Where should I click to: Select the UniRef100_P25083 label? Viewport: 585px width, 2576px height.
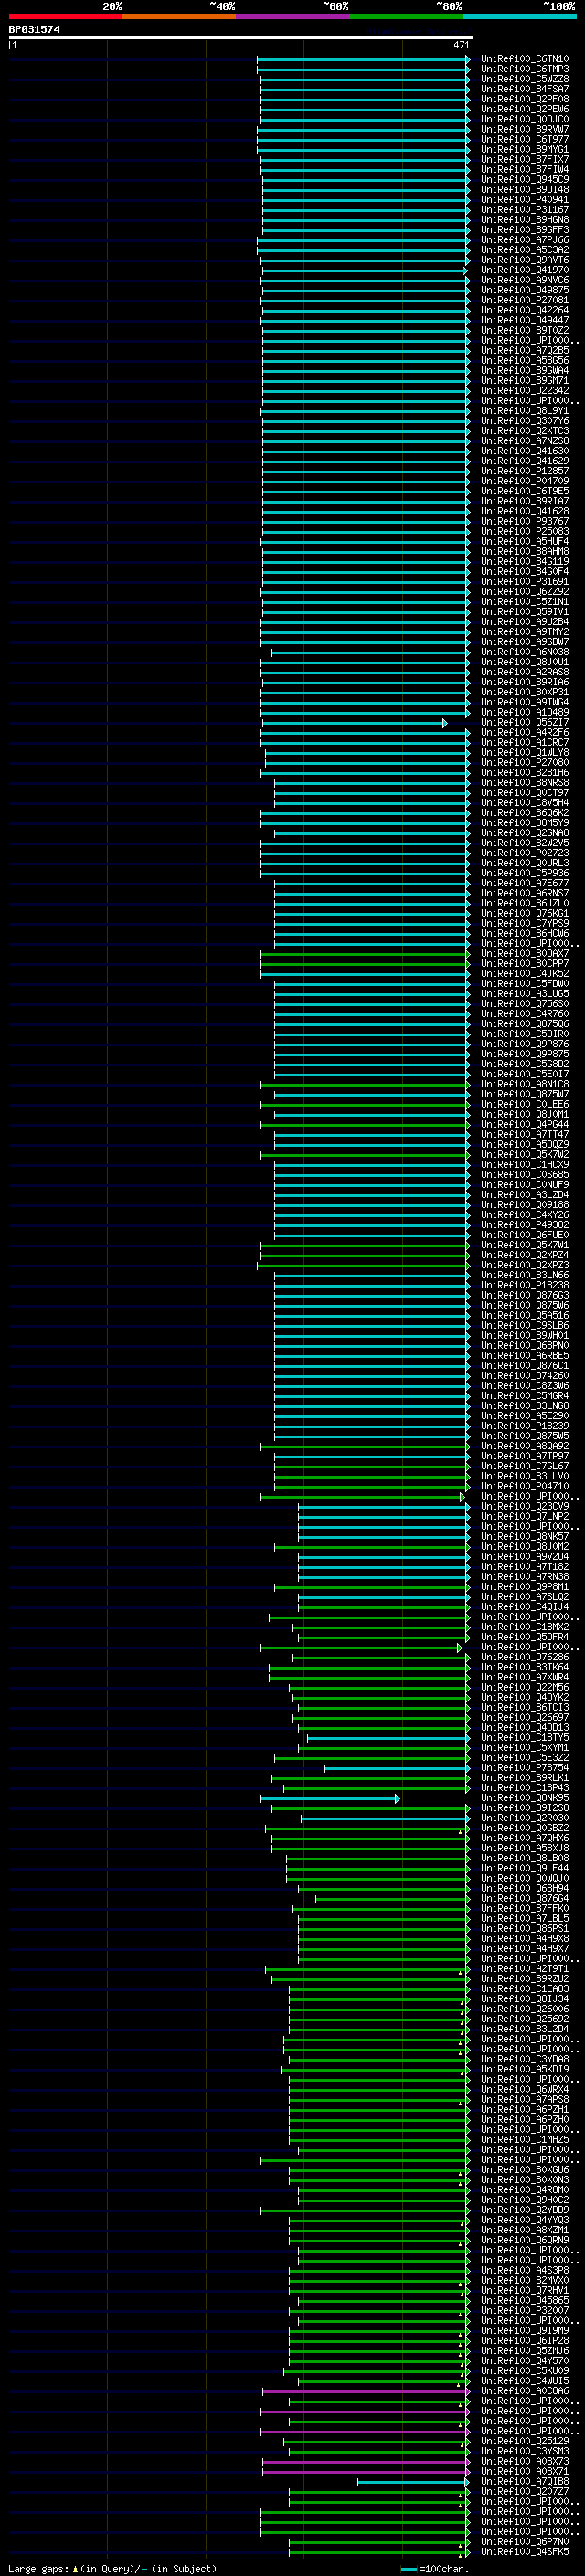tap(525, 532)
